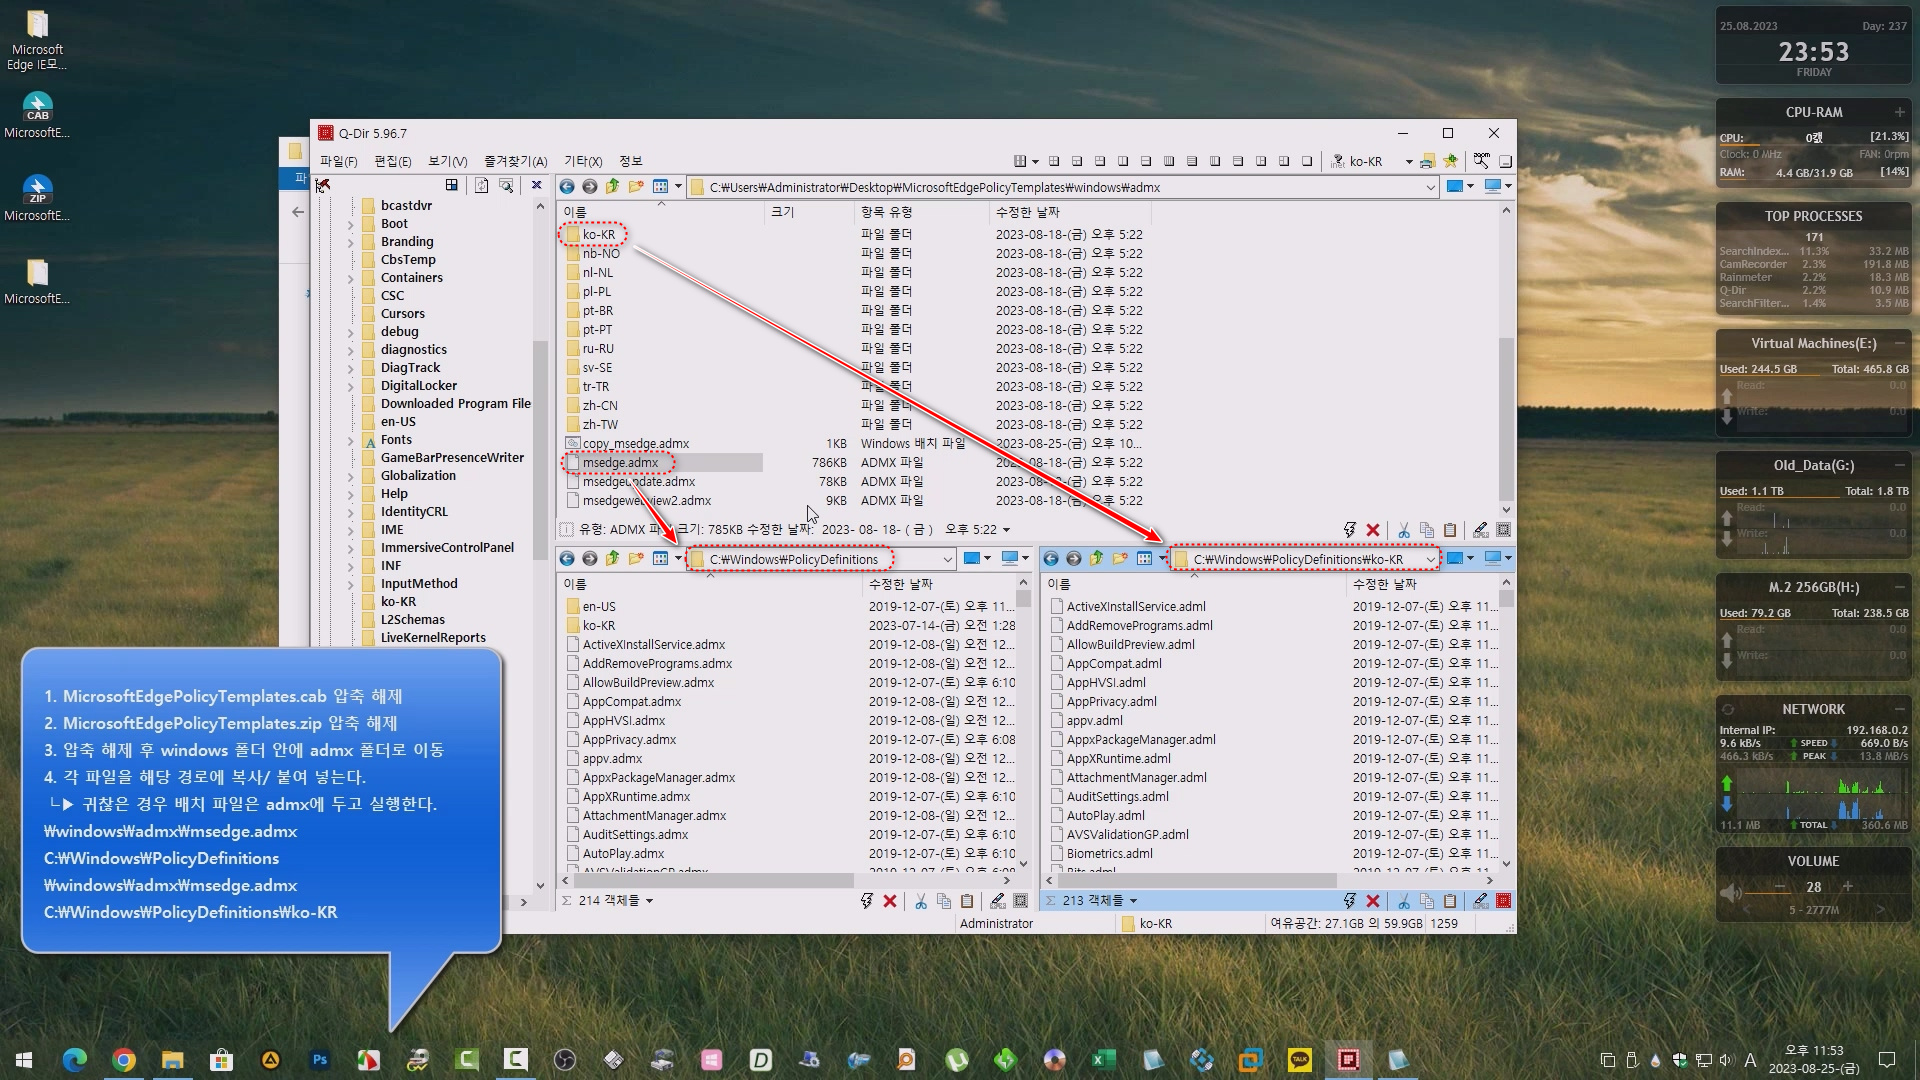Screen dimensions: 1920x1080
Task: Click the delete red X in the top pane status bar
Action: (x=1373, y=530)
